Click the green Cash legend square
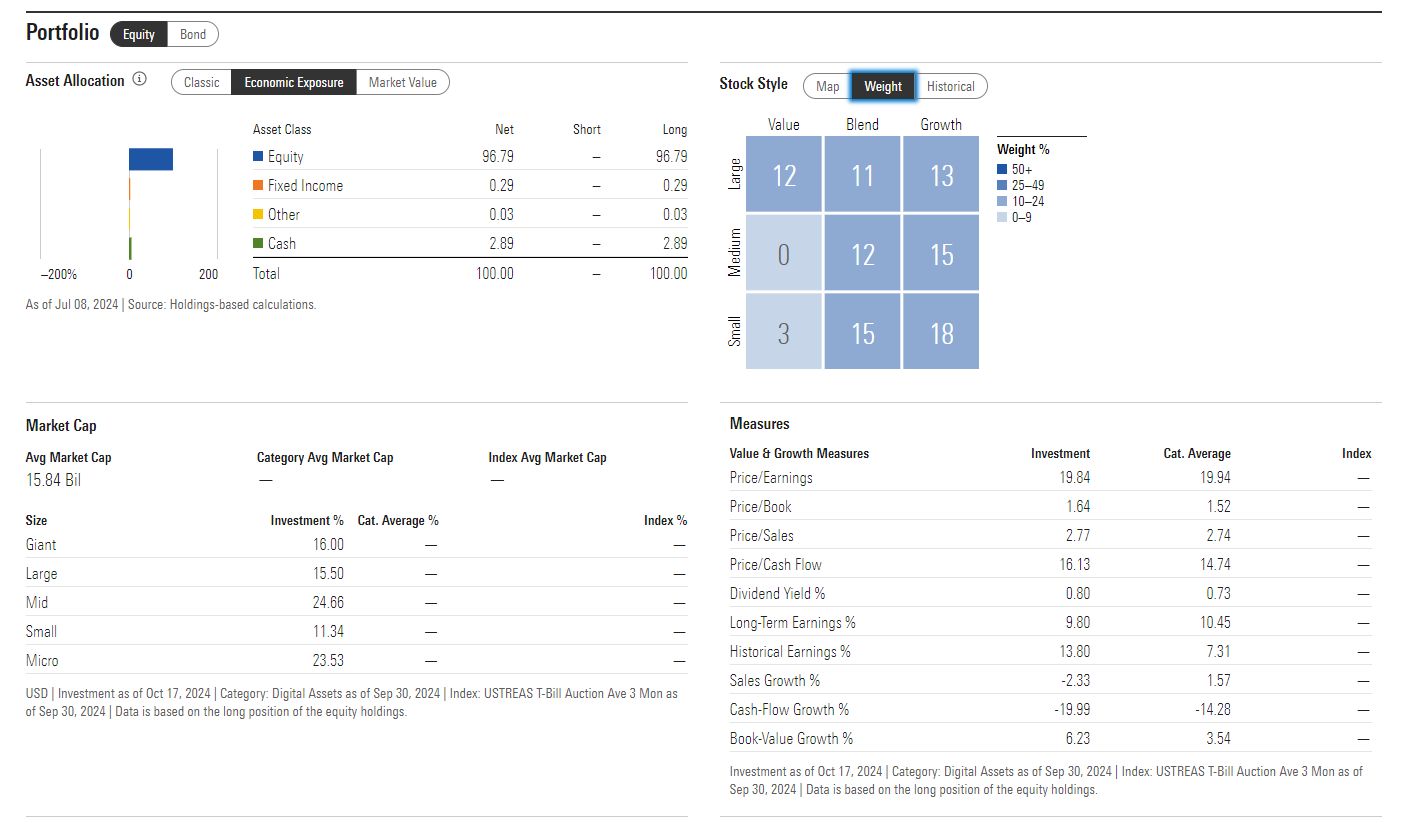 coord(258,243)
